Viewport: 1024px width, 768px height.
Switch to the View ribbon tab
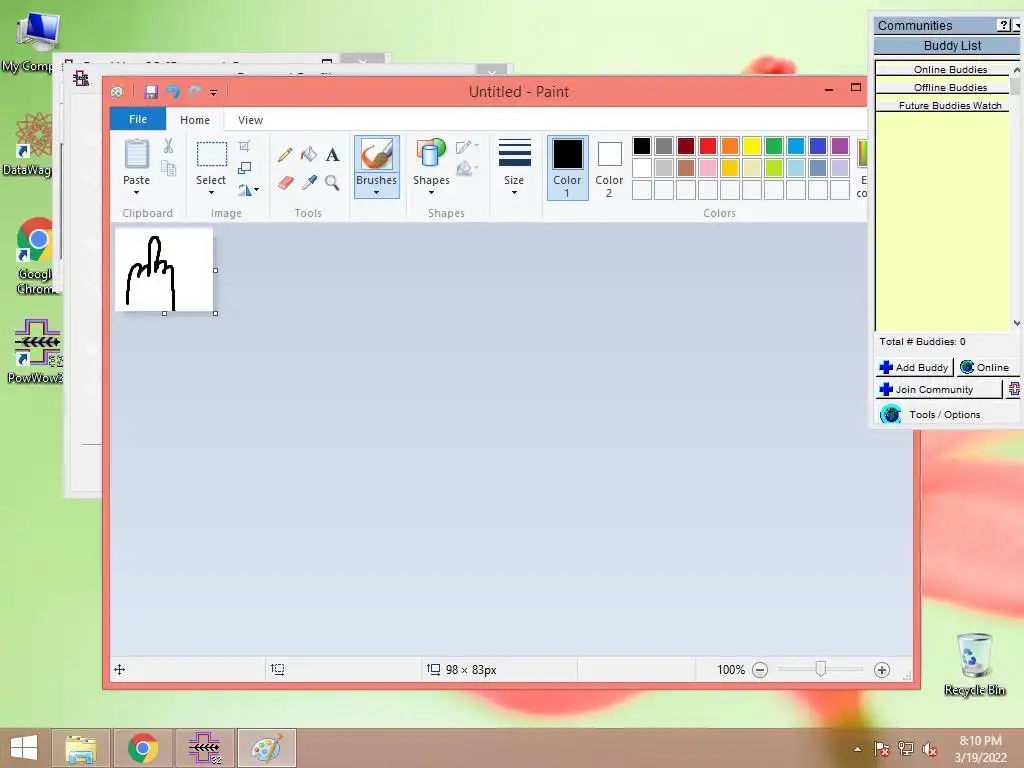(x=250, y=120)
